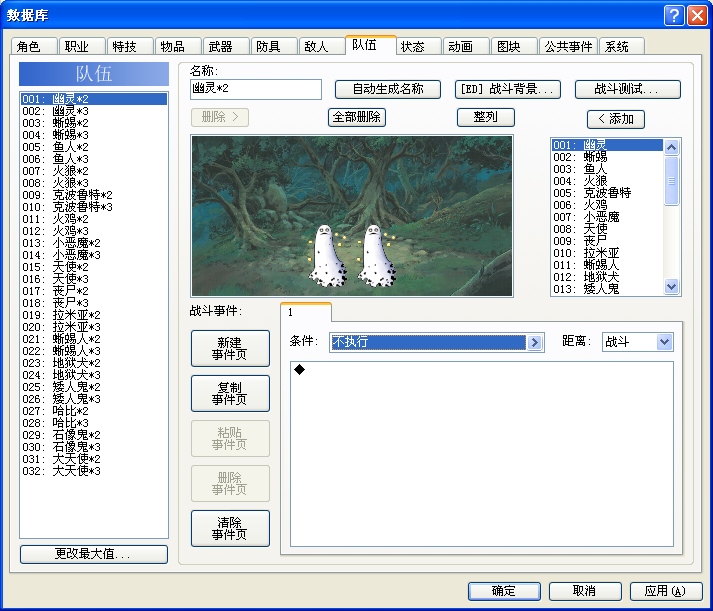Open the 状态 tab
The image size is (713, 611).
tap(418, 47)
